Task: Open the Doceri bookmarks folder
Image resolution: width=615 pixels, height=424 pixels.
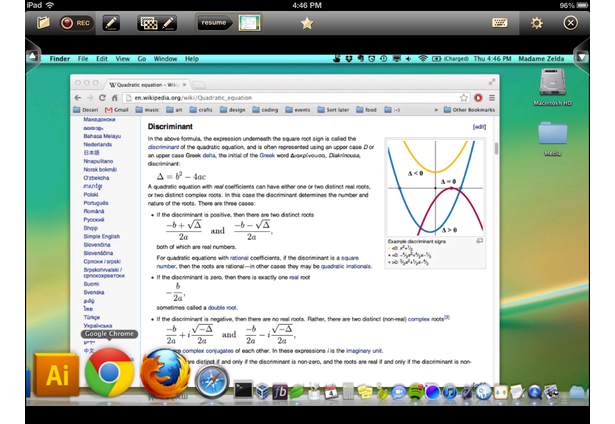Action: click(x=86, y=110)
